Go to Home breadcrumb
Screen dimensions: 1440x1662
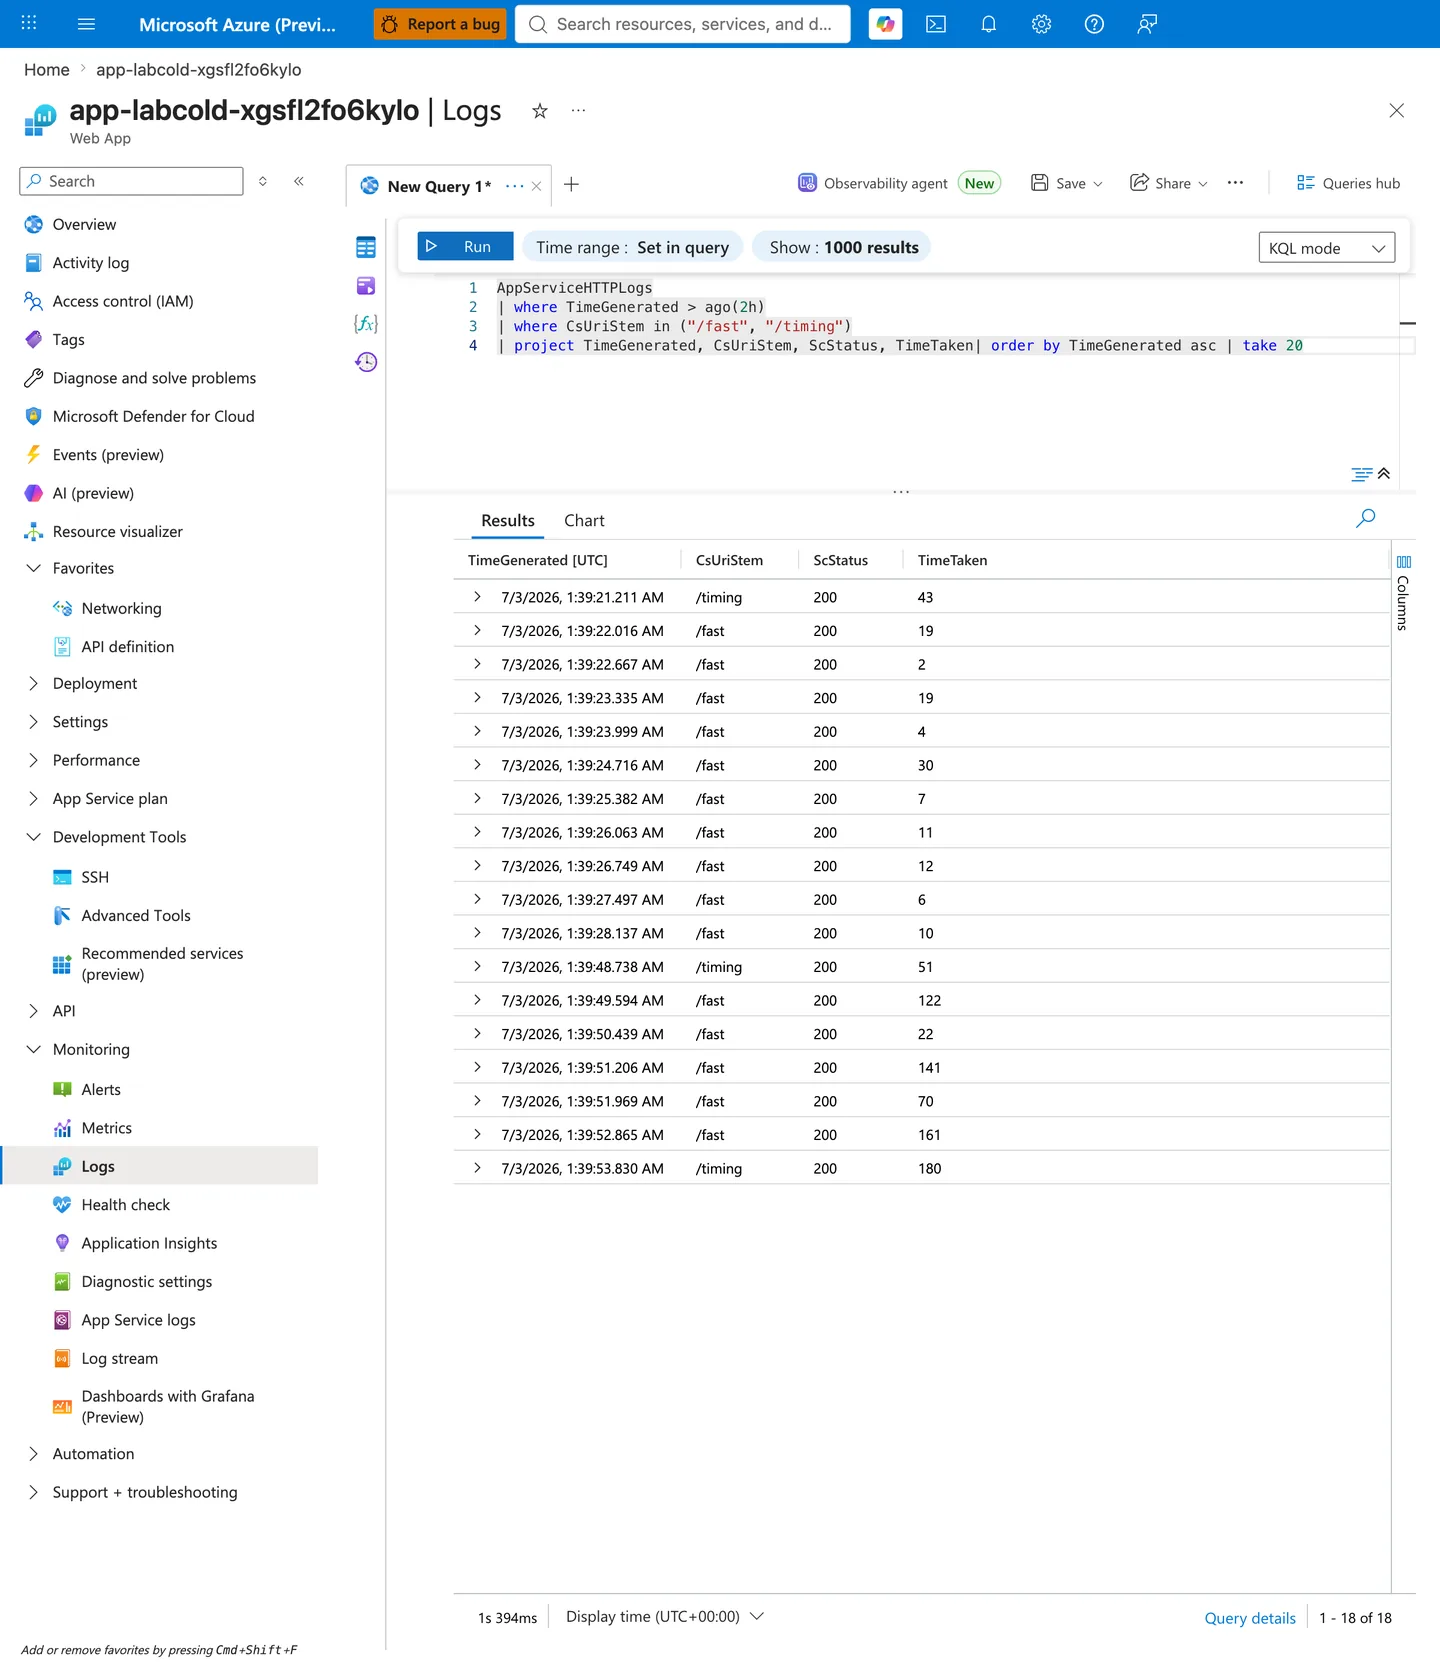[47, 70]
